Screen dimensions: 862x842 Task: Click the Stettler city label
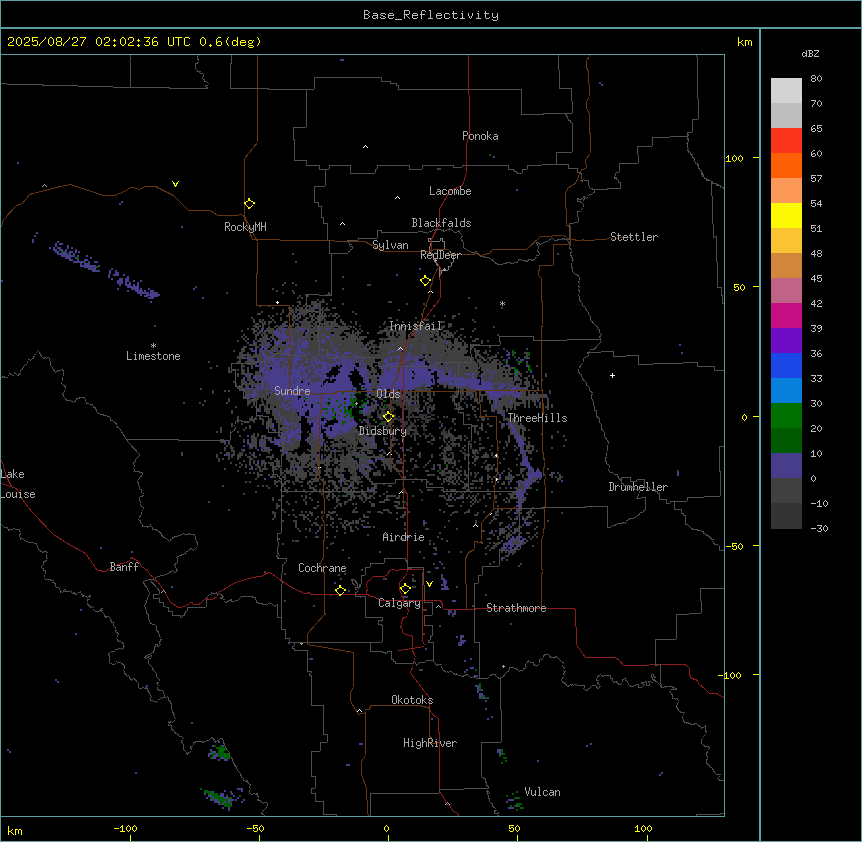tap(634, 237)
